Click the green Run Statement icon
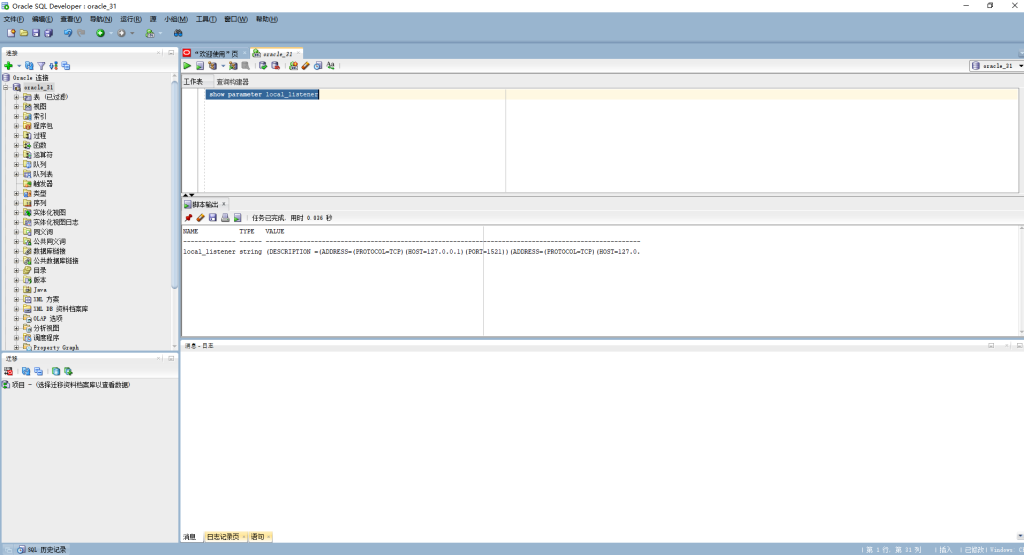The image size is (1024, 555). click(x=187, y=66)
